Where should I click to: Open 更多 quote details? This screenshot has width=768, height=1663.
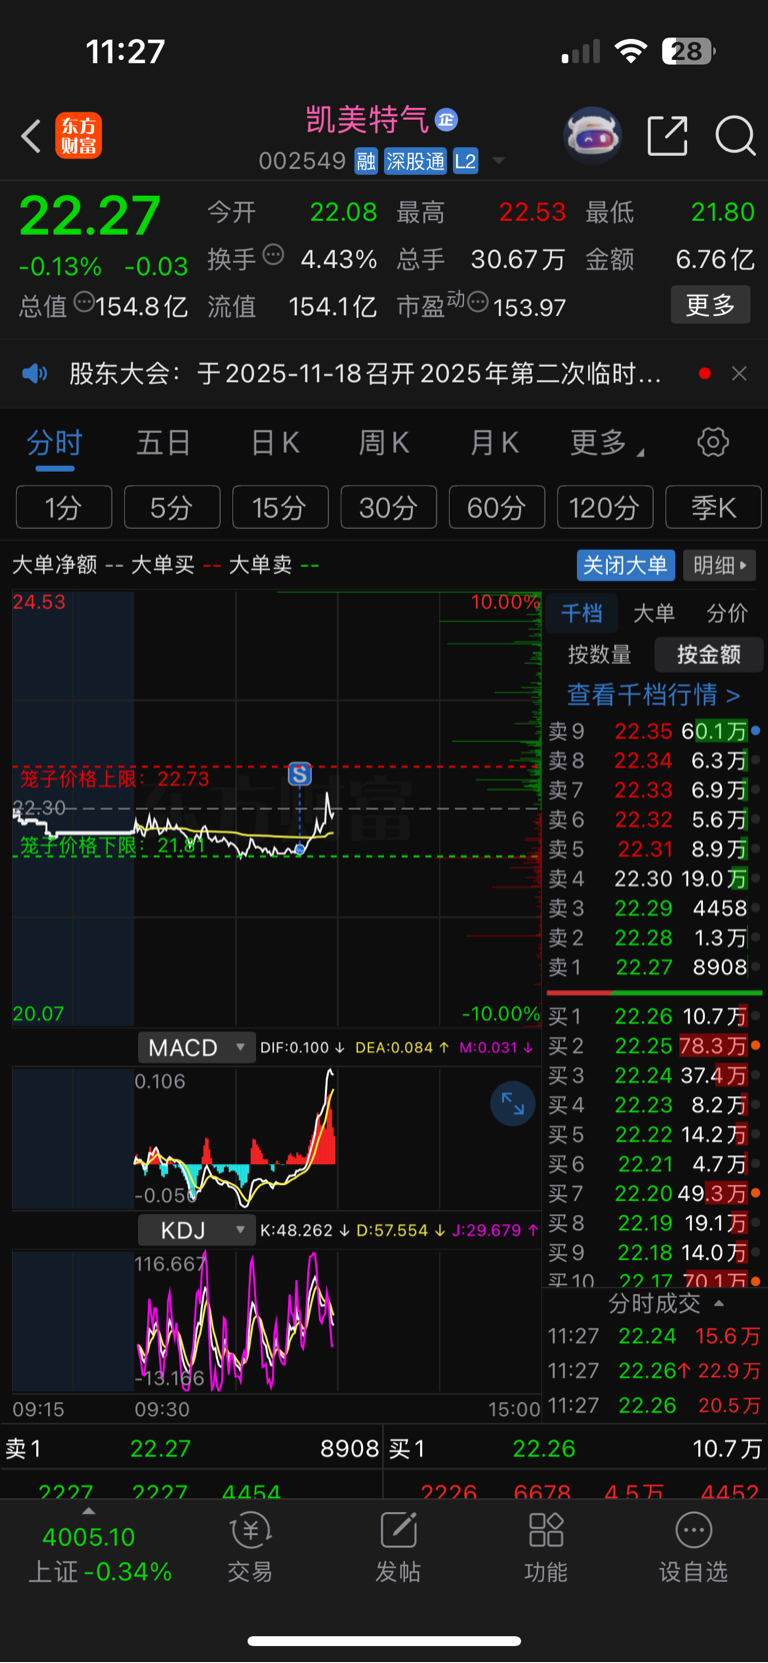pos(710,305)
